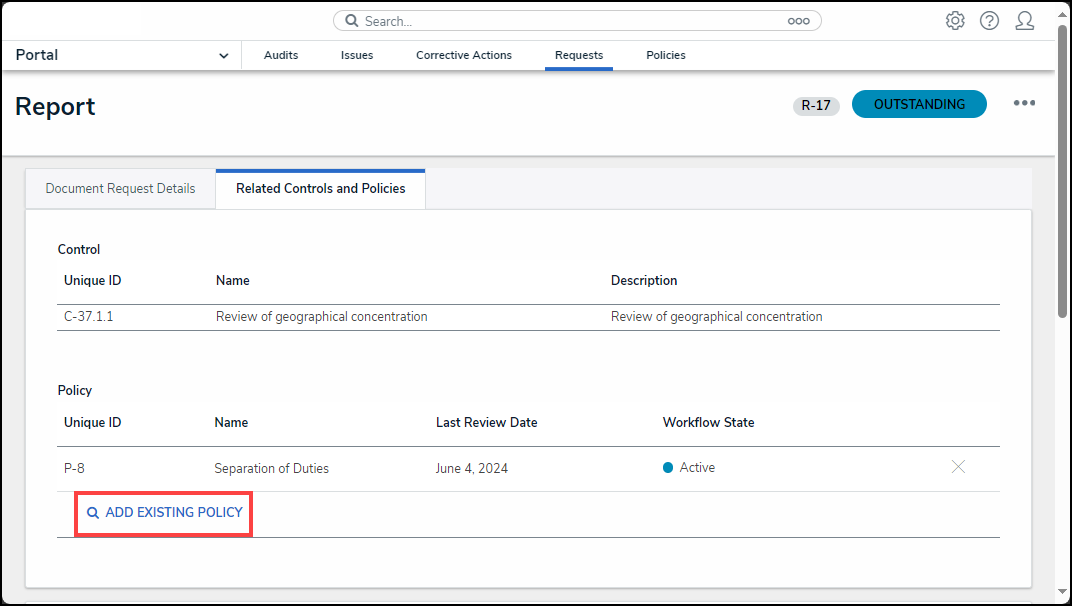Go to Corrective Actions
This screenshot has width=1072, height=606.
pyautogui.click(x=464, y=56)
